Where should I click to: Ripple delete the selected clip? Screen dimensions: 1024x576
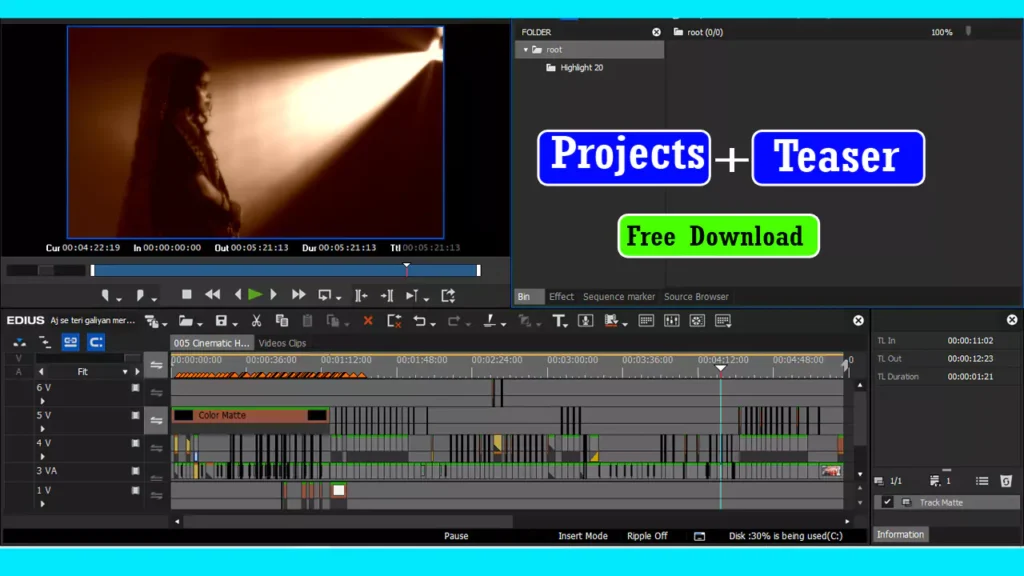tap(394, 321)
